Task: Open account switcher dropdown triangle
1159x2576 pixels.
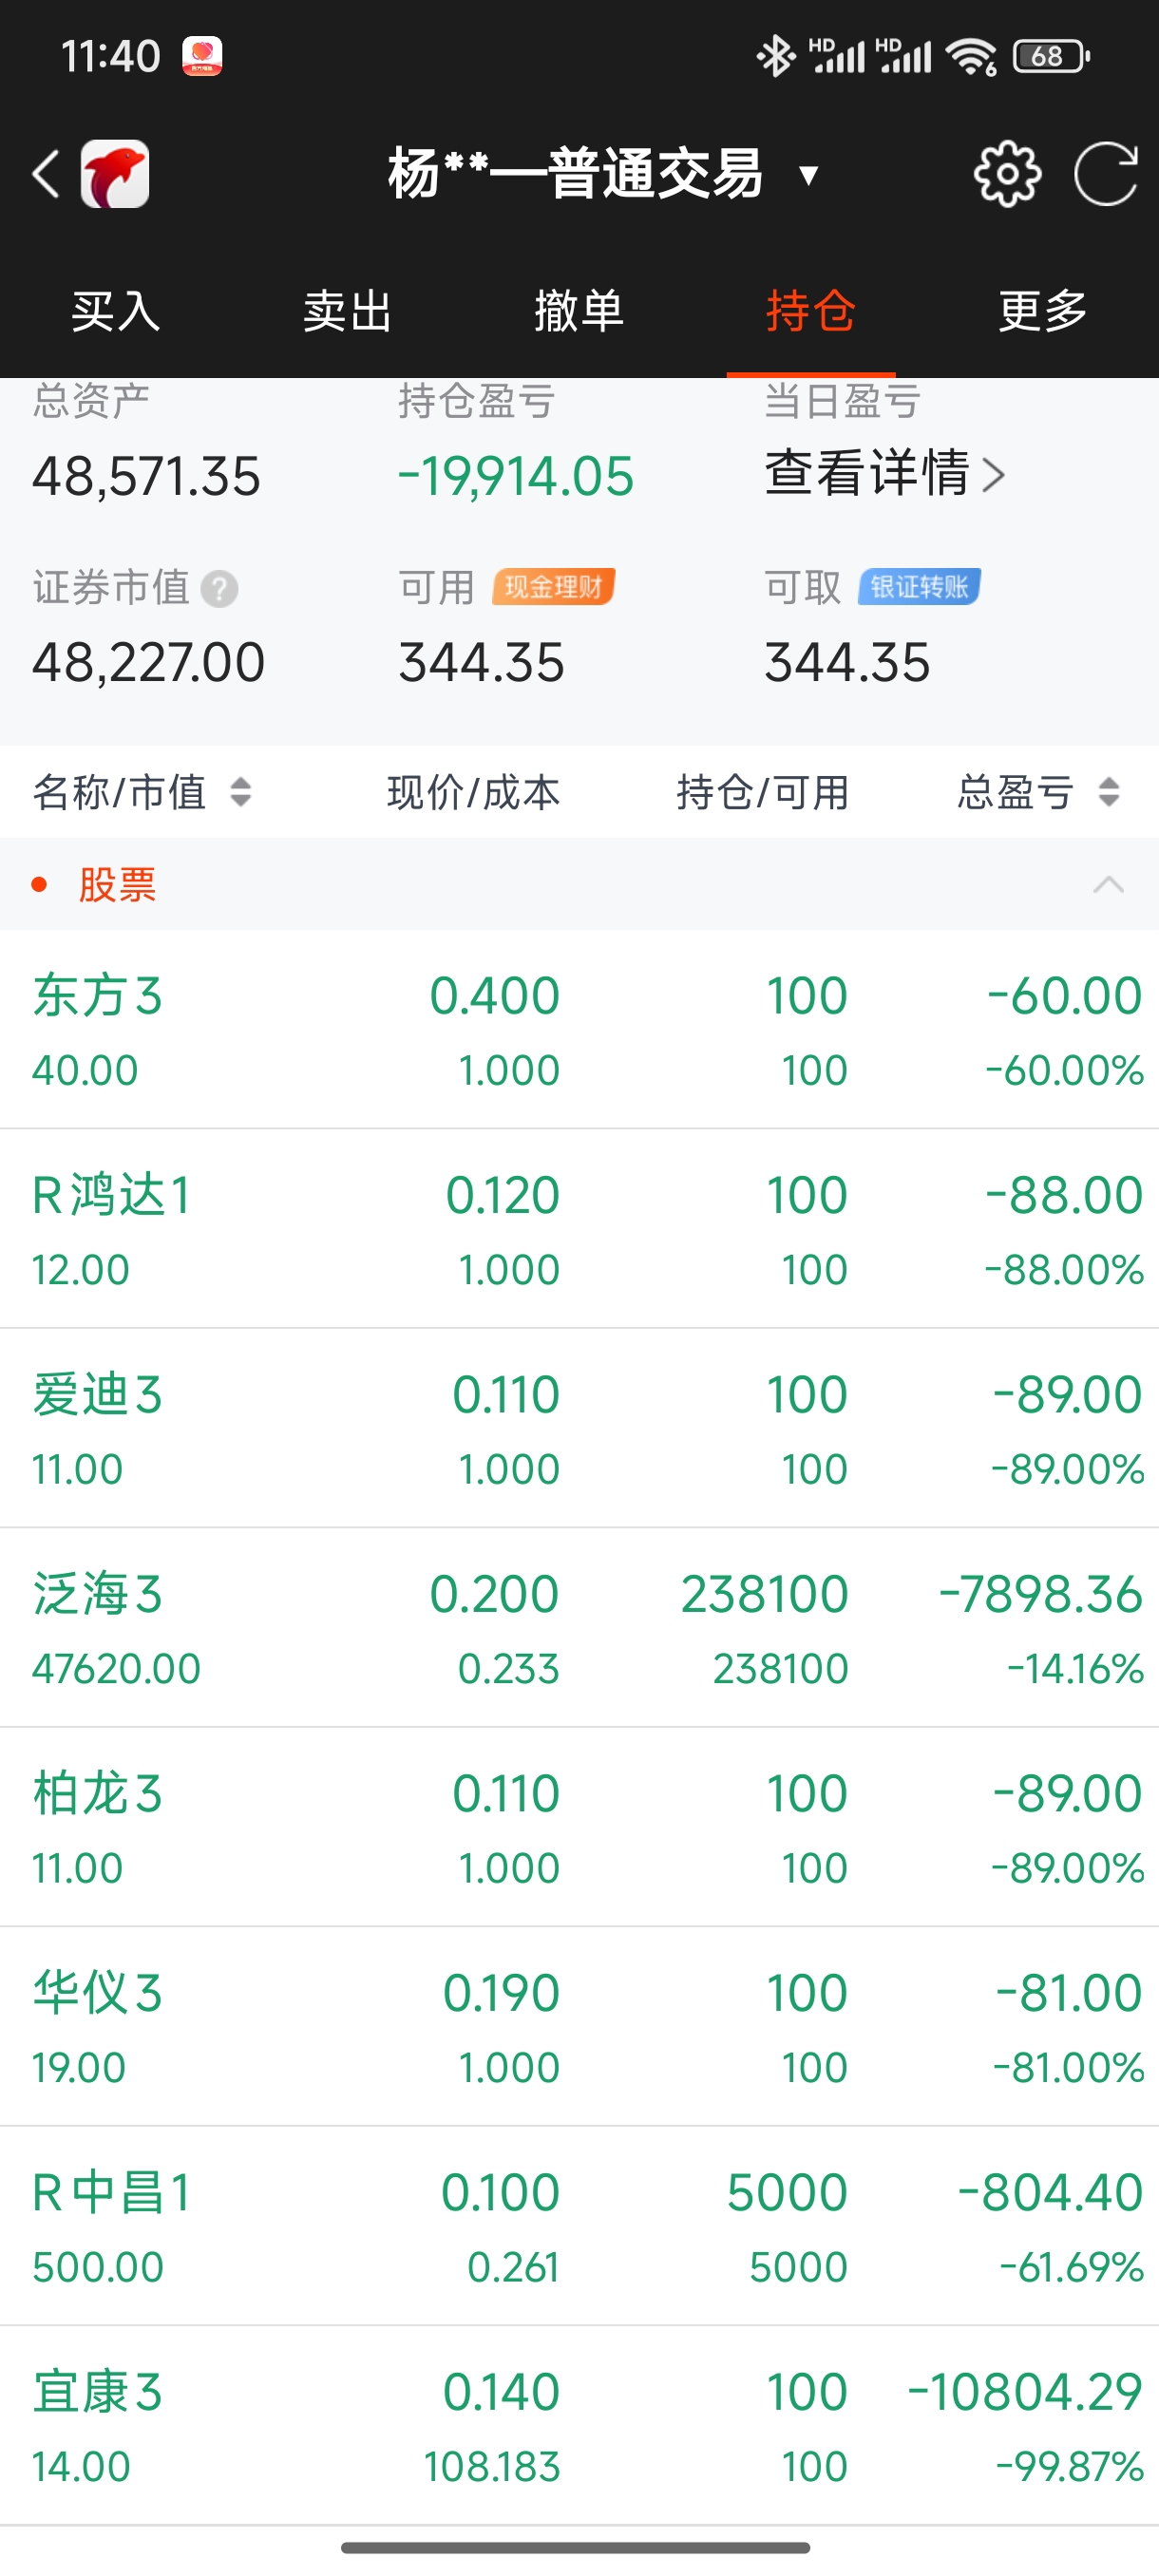Action: (809, 177)
